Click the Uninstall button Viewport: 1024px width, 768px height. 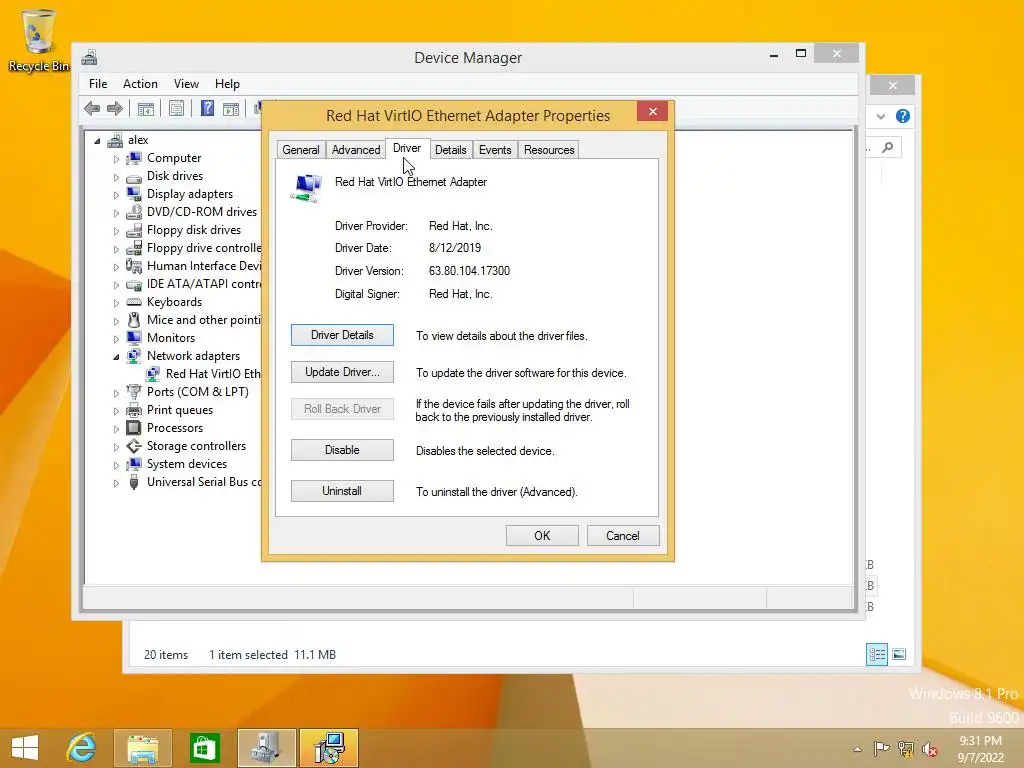342,490
